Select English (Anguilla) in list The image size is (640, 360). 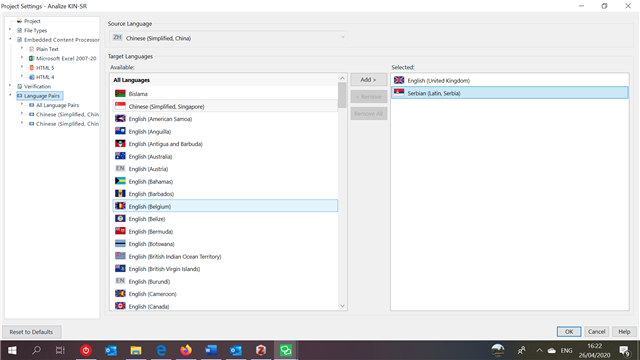point(225,131)
